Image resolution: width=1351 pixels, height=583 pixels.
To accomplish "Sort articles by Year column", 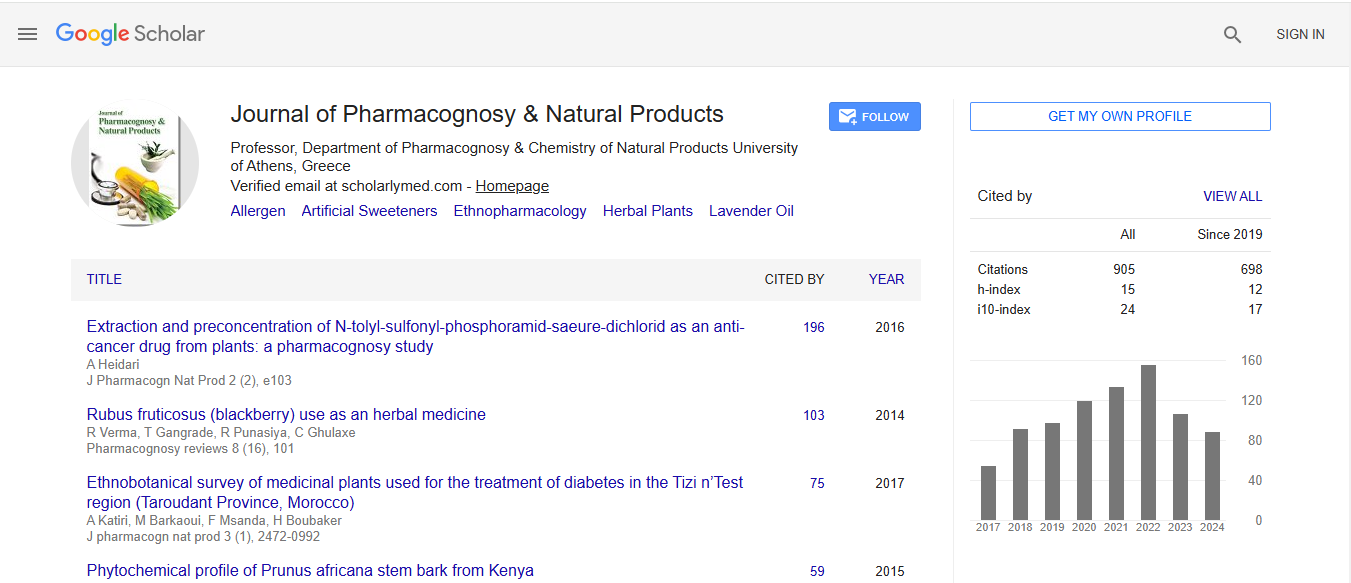I will coord(887,280).
